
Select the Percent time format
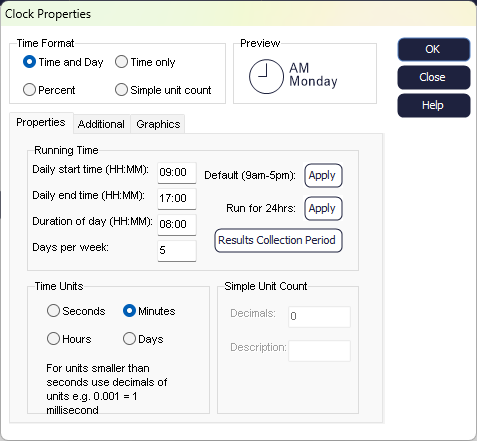tap(29, 90)
